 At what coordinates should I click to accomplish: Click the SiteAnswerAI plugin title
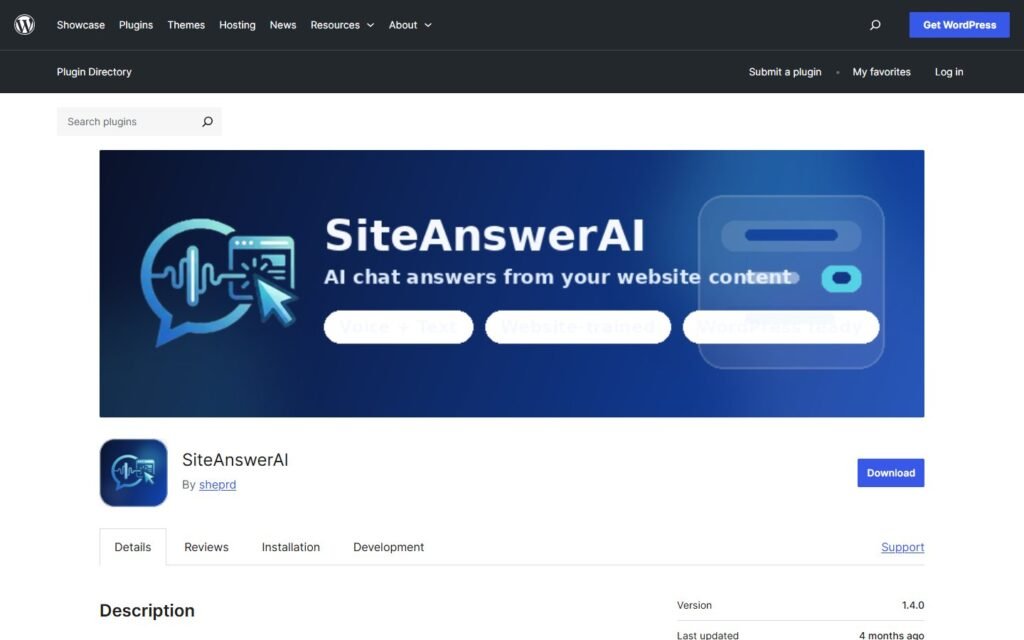(x=235, y=460)
